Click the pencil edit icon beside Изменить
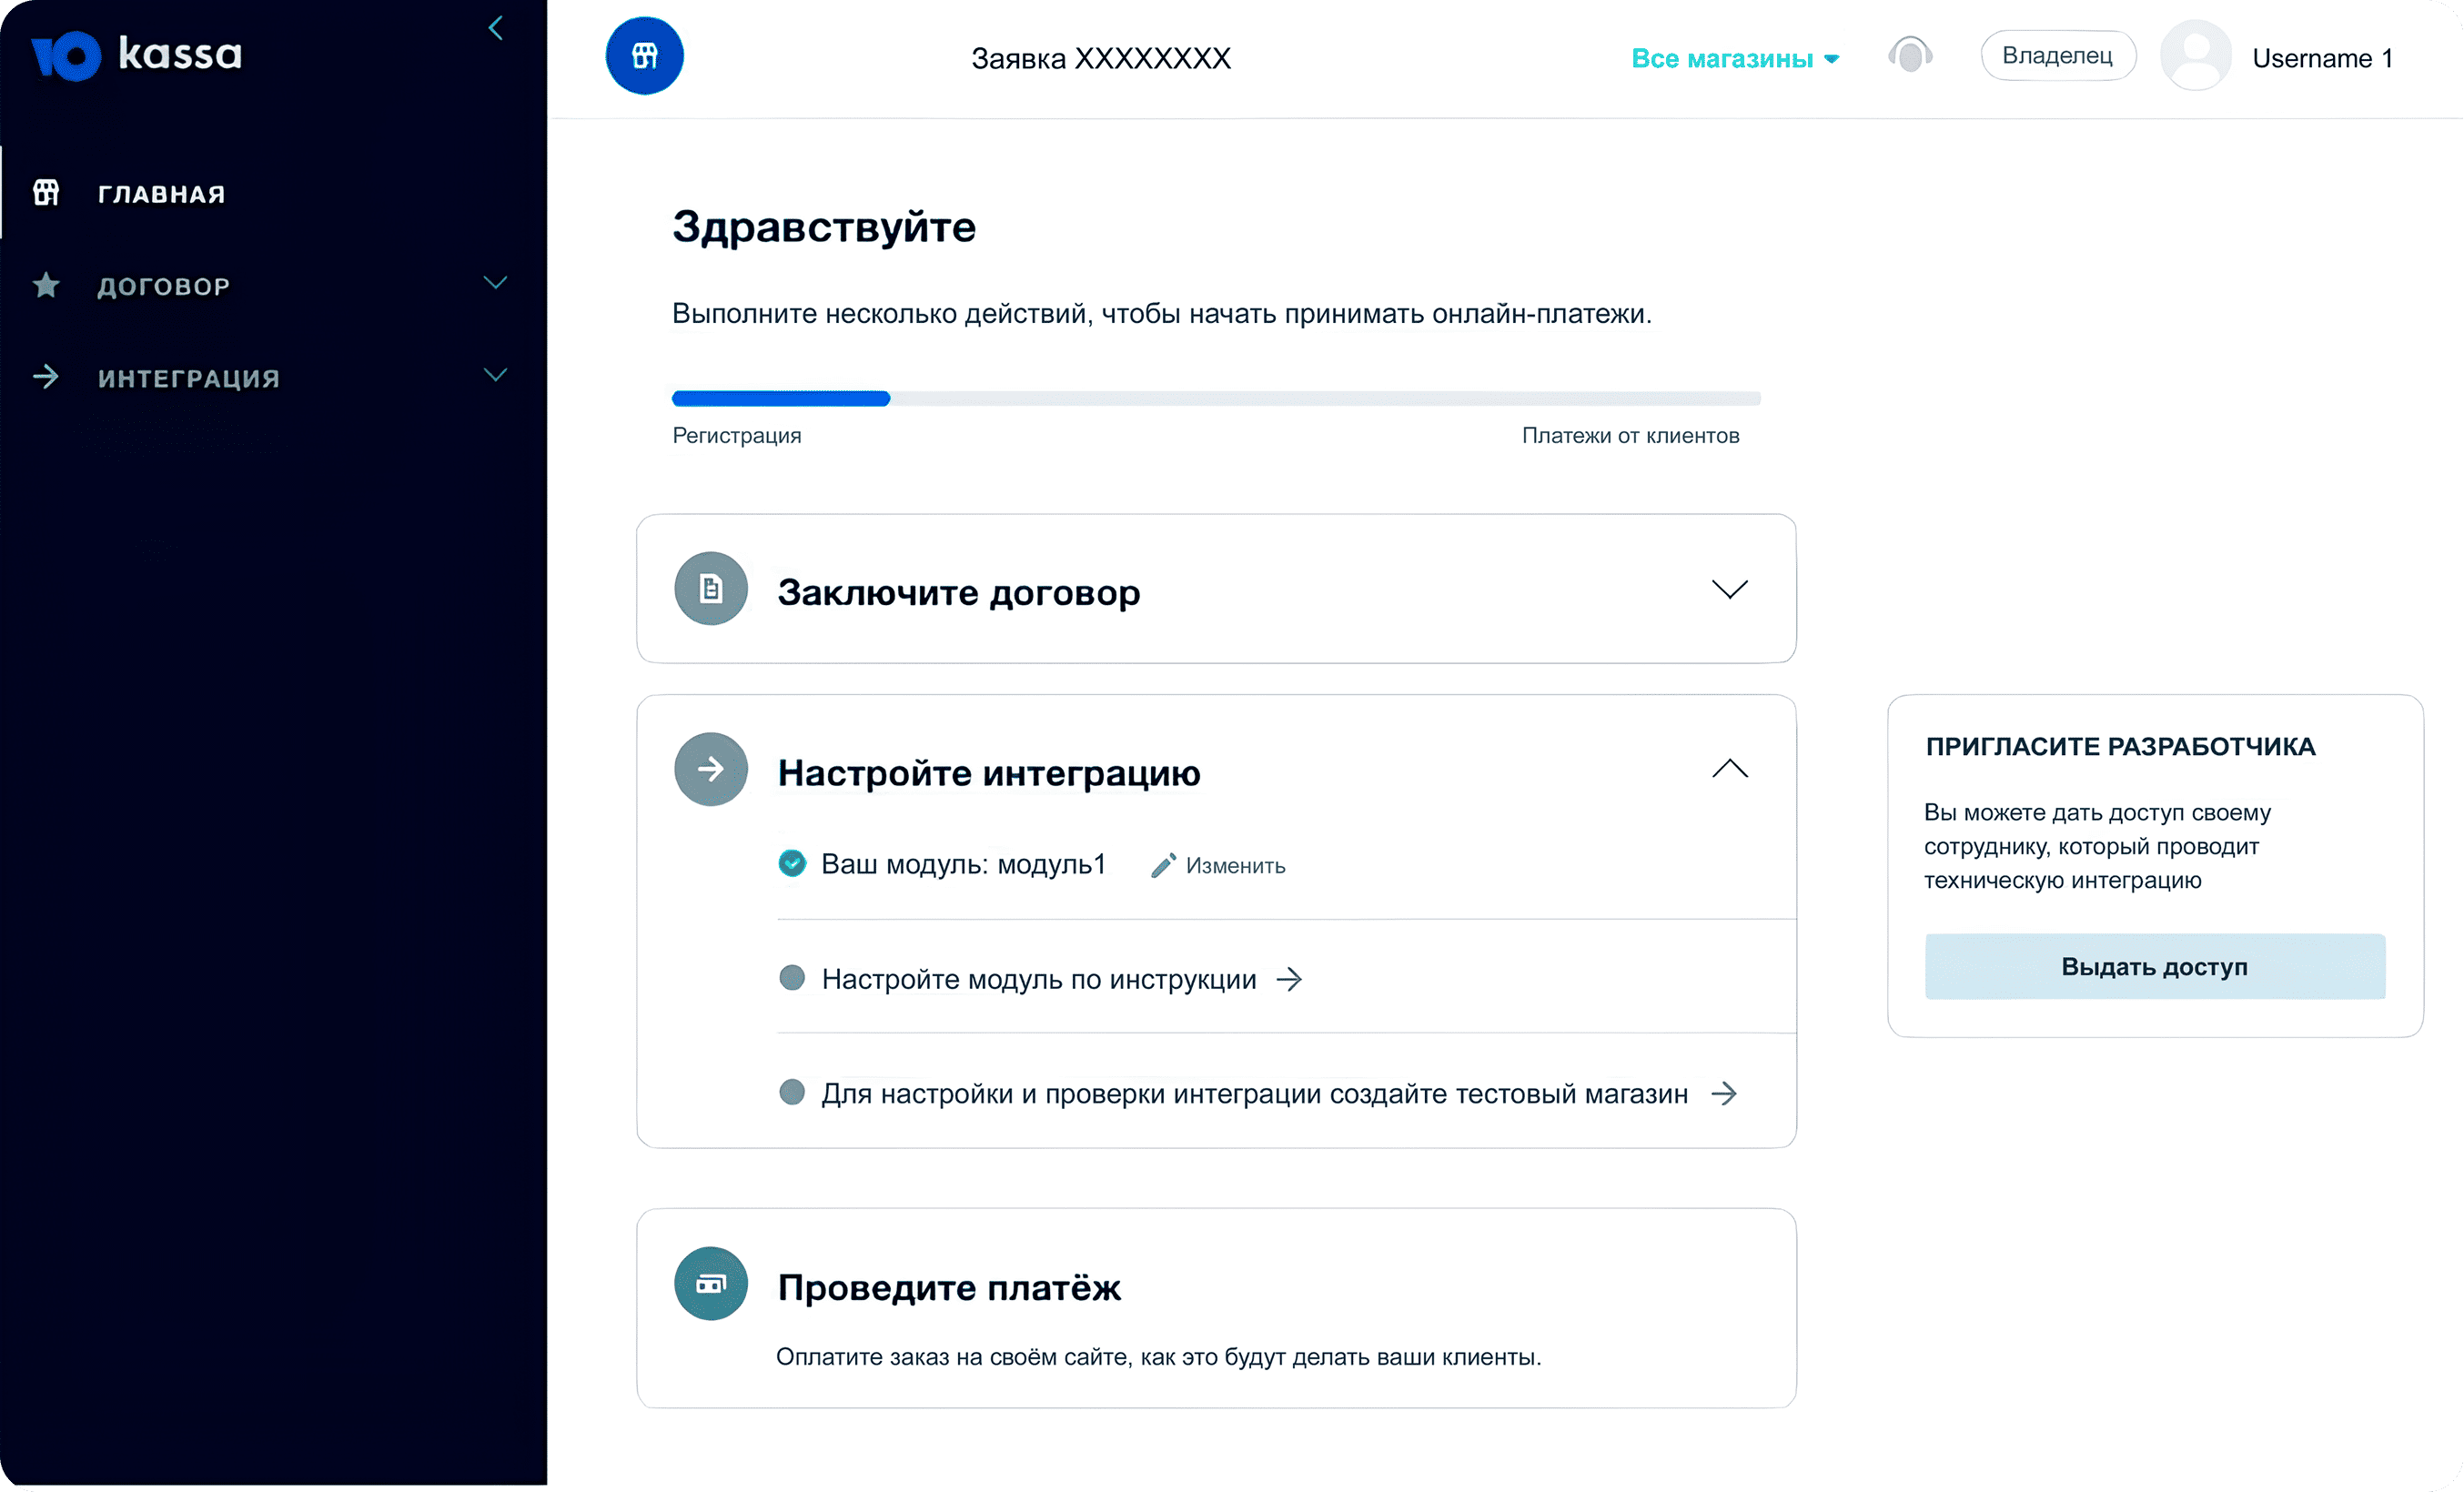Image resolution: width=2464 pixels, height=1492 pixels. click(1163, 865)
